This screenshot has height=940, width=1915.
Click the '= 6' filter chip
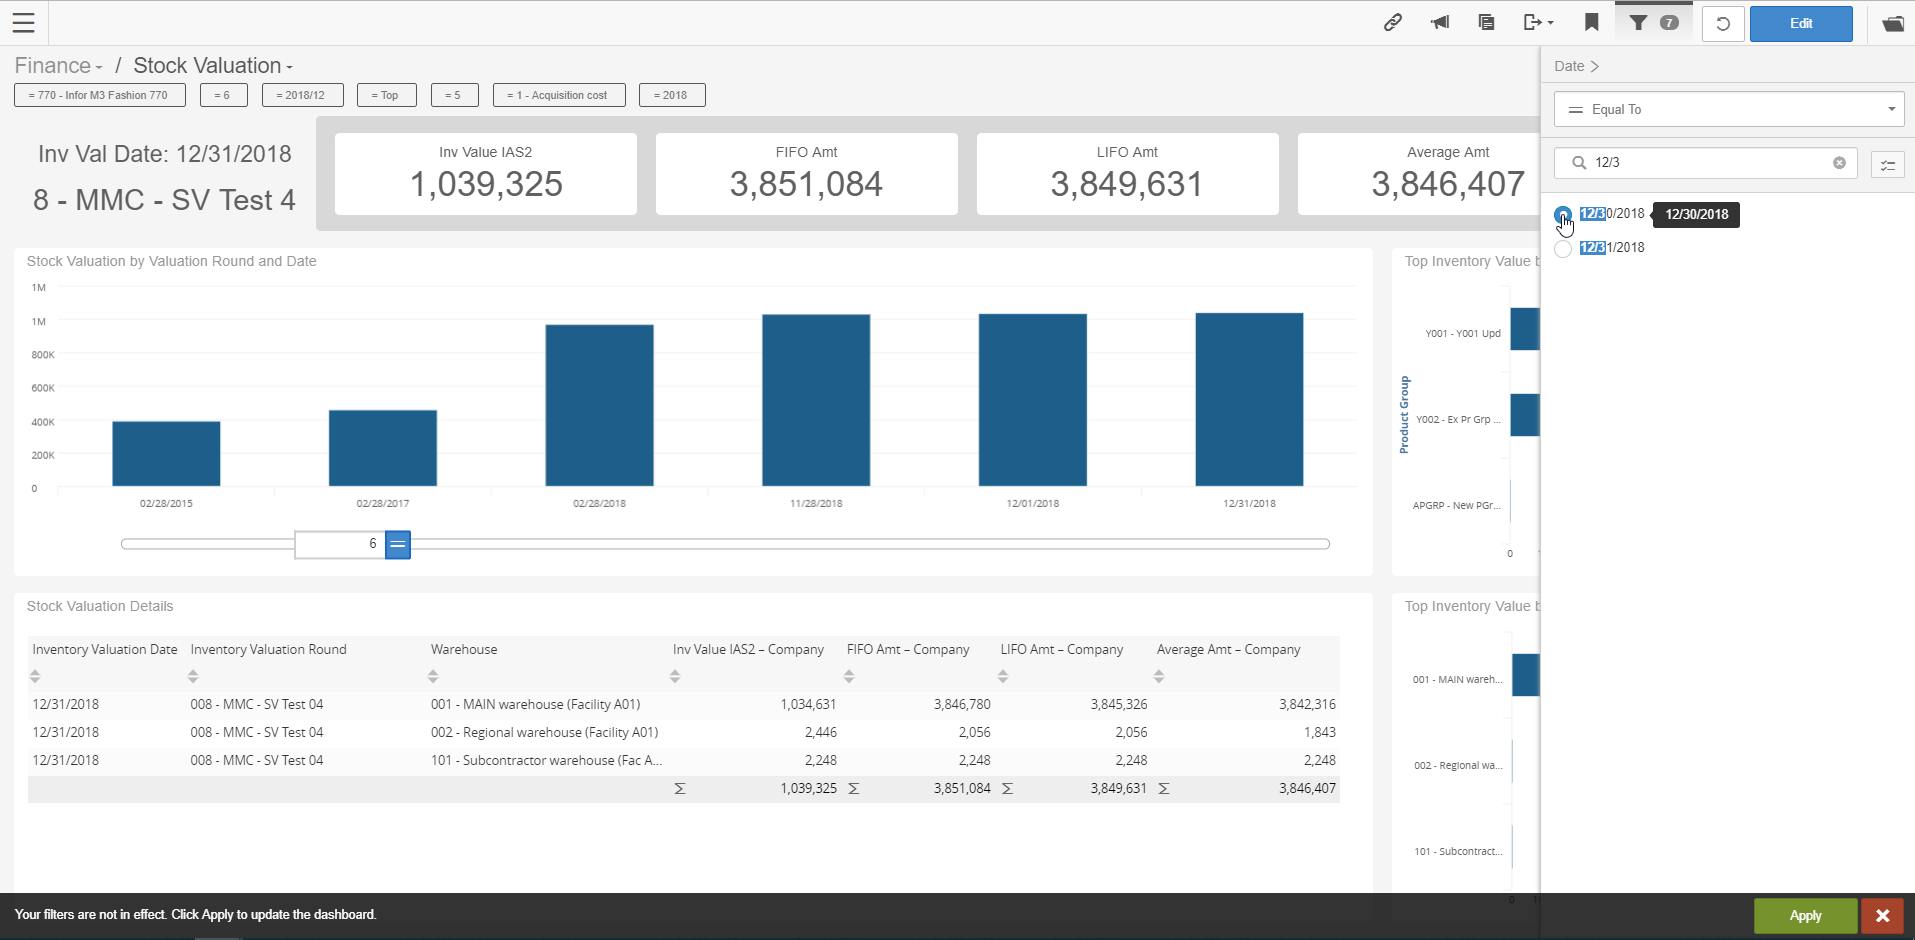pos(223,95)
